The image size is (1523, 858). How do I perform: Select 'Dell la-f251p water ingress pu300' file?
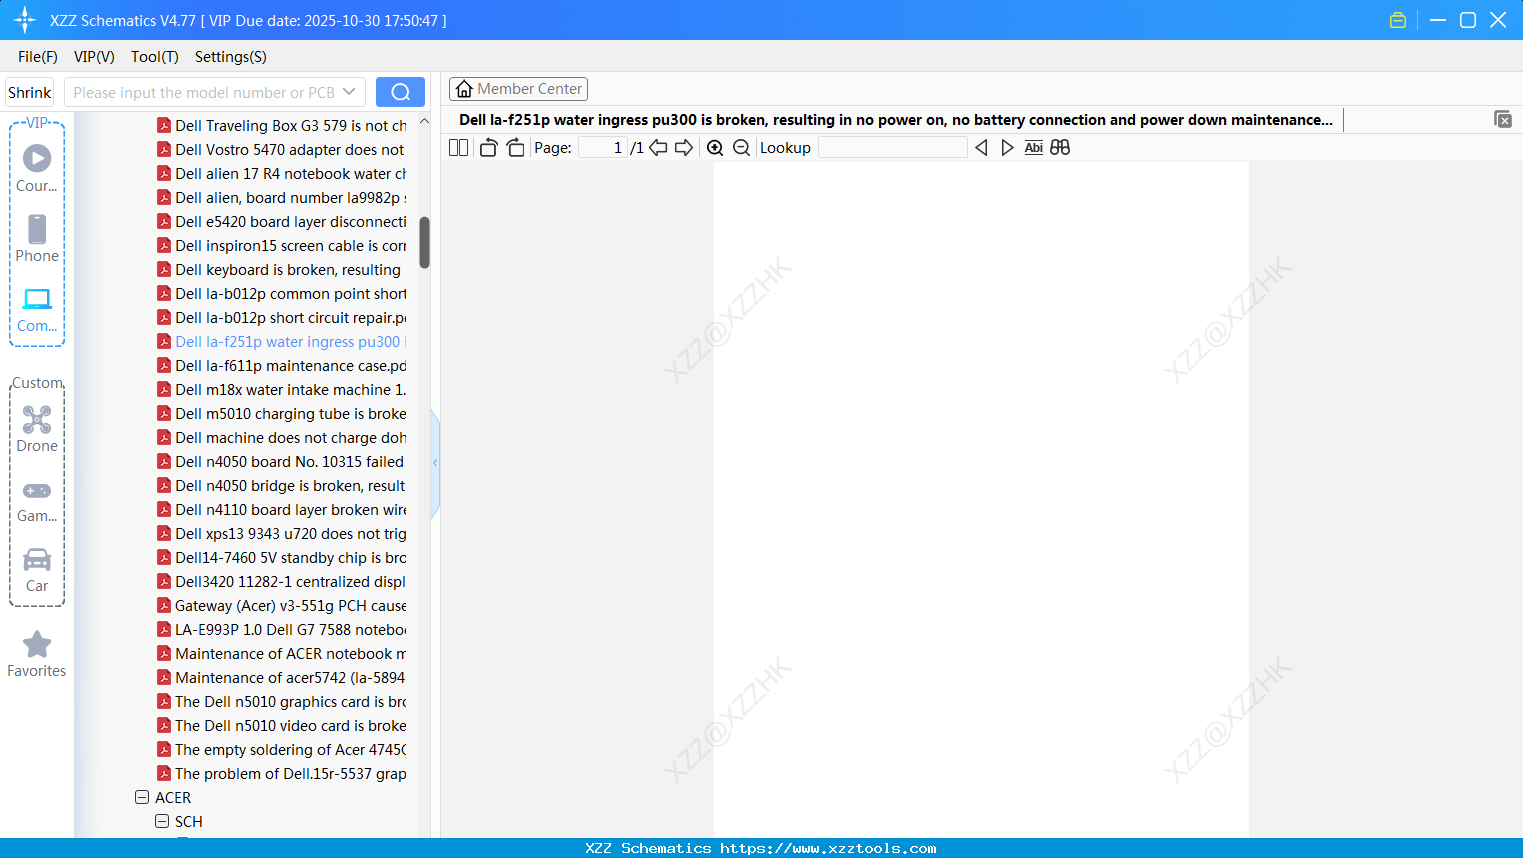[x=282, y=342]
